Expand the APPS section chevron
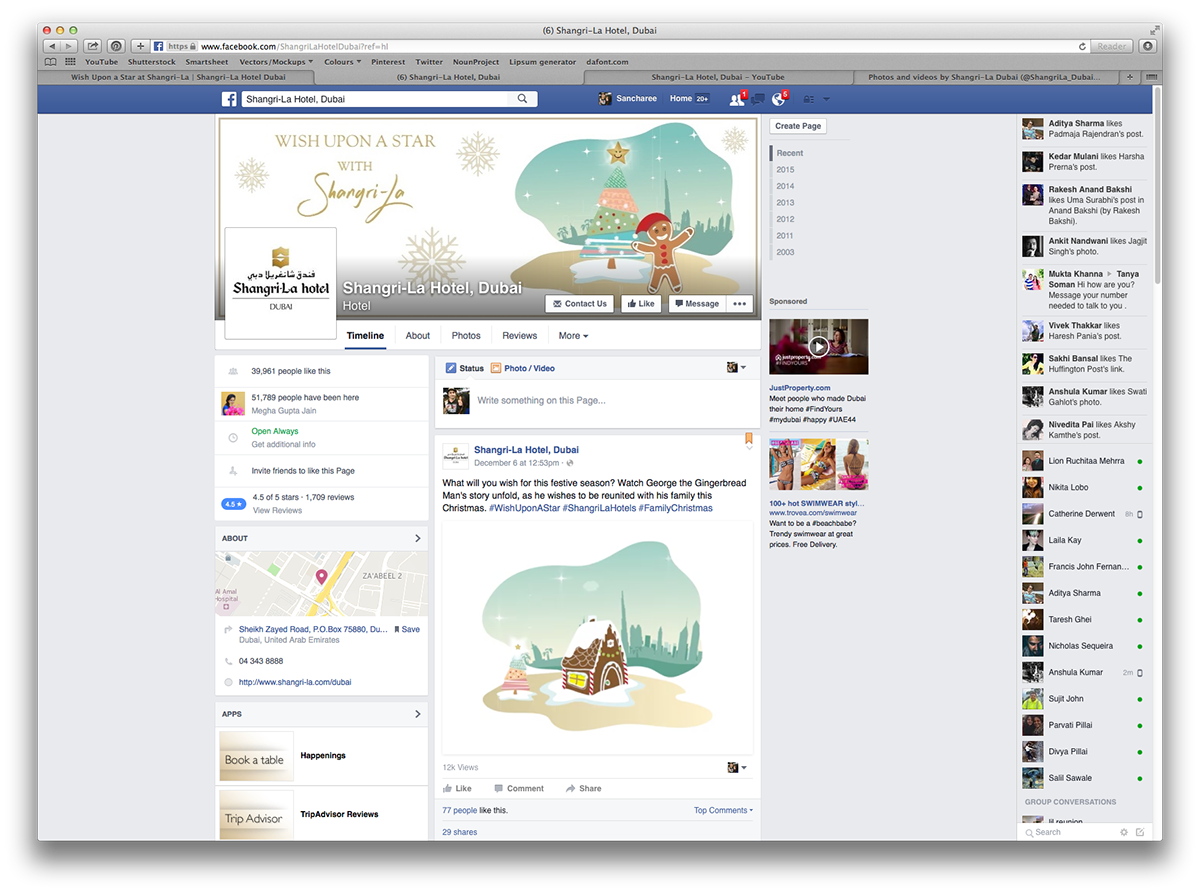 pyautogui.click(x=418, y=714)
